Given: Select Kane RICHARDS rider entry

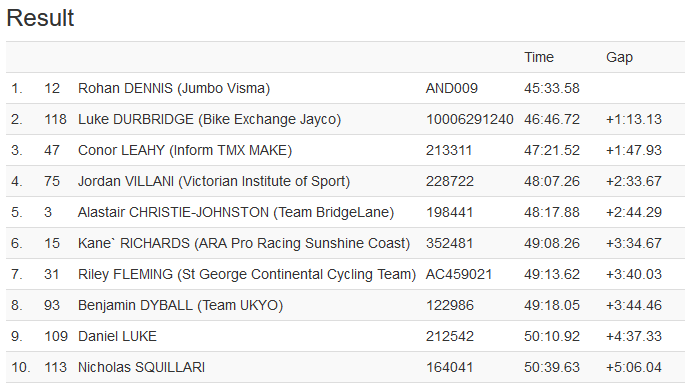Looking at the screenshot, I should point(244,243).
